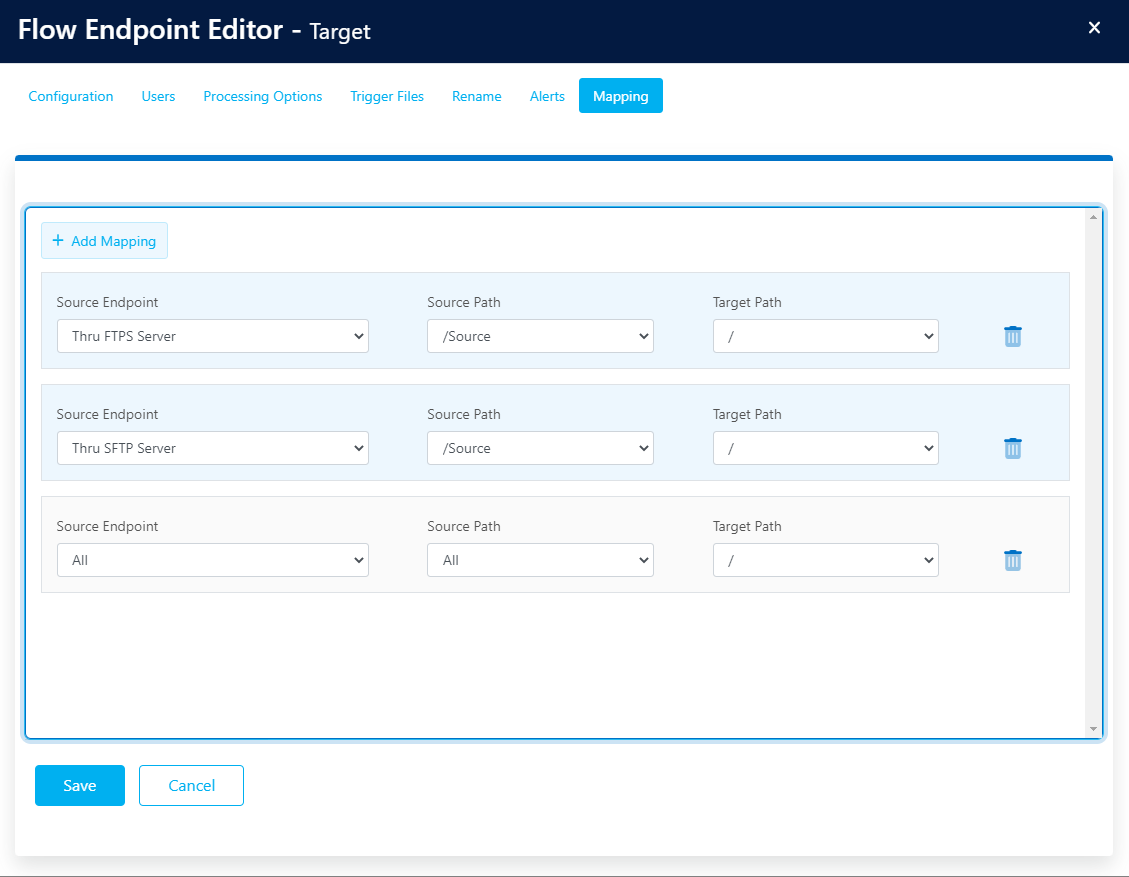The height and width of the screenshot is (877, 1129).
Task: Select the Alerts tab
Action: tap(547, 97)
